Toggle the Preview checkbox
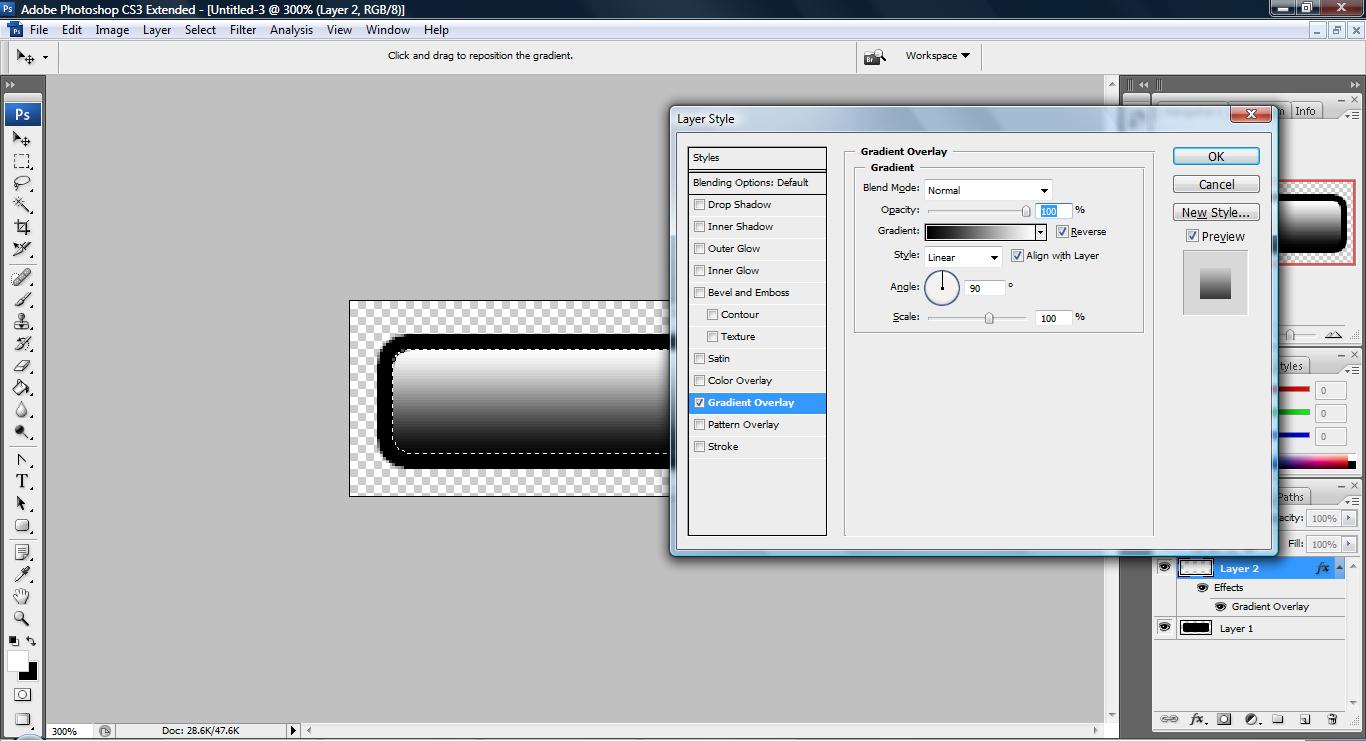Image resolution: width=1366 pixels, height=741 pixels. [x=1192, y=236]
